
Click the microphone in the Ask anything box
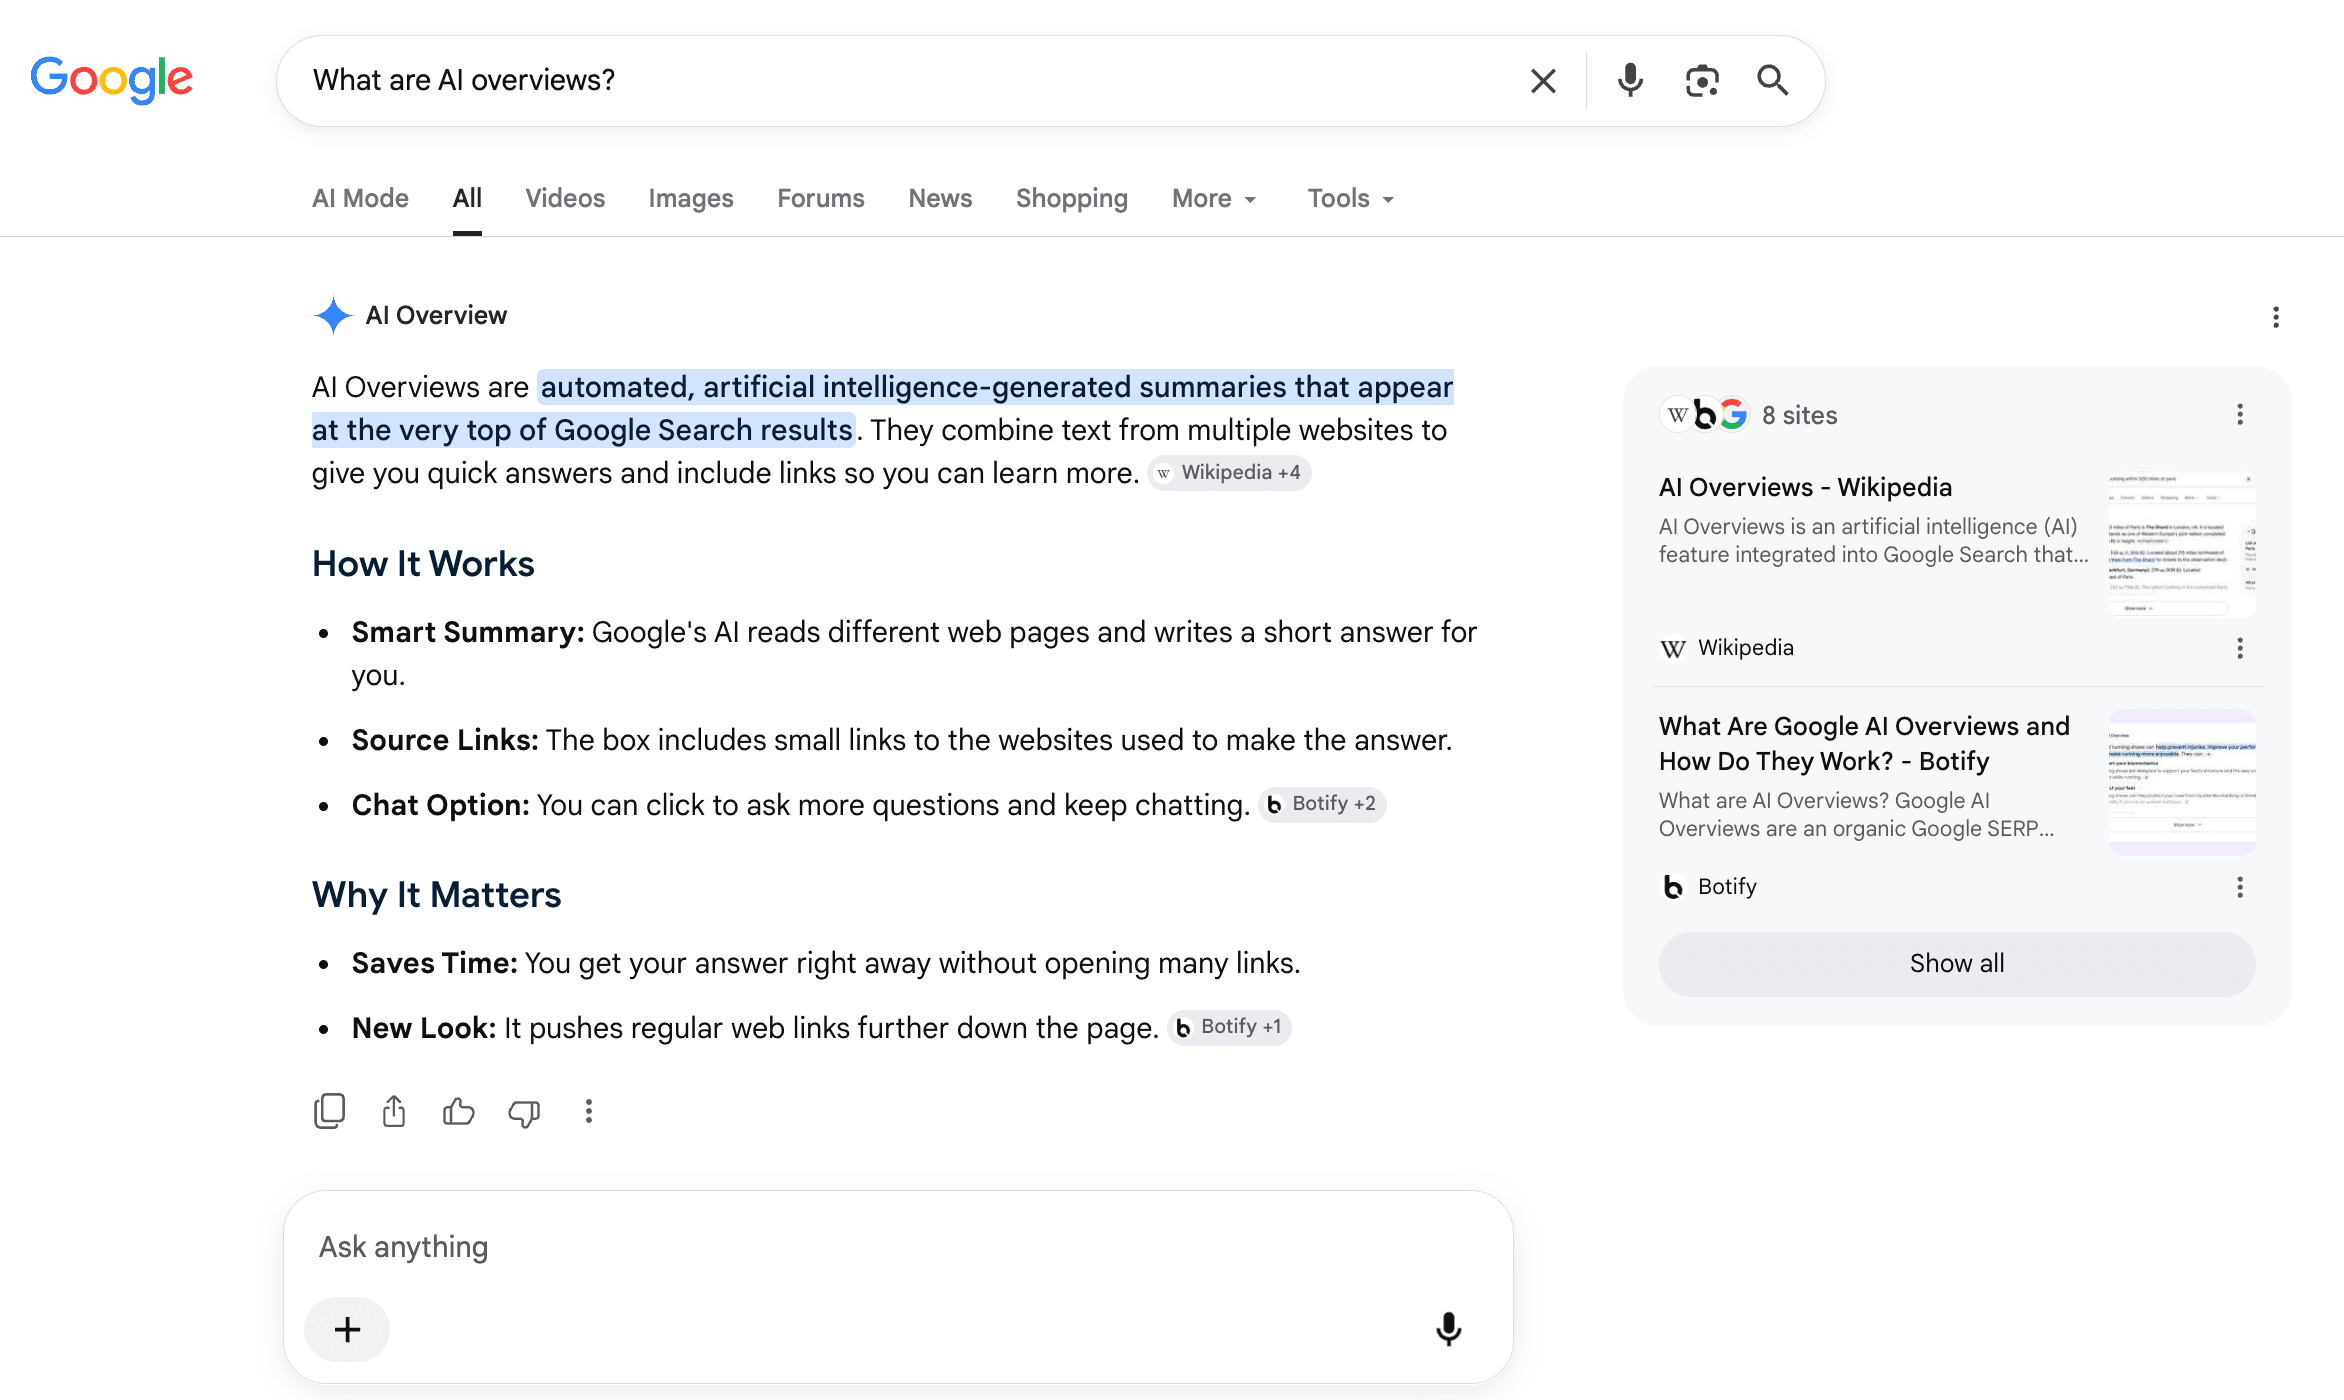pyautogui.click(x=1448, y=1329)
